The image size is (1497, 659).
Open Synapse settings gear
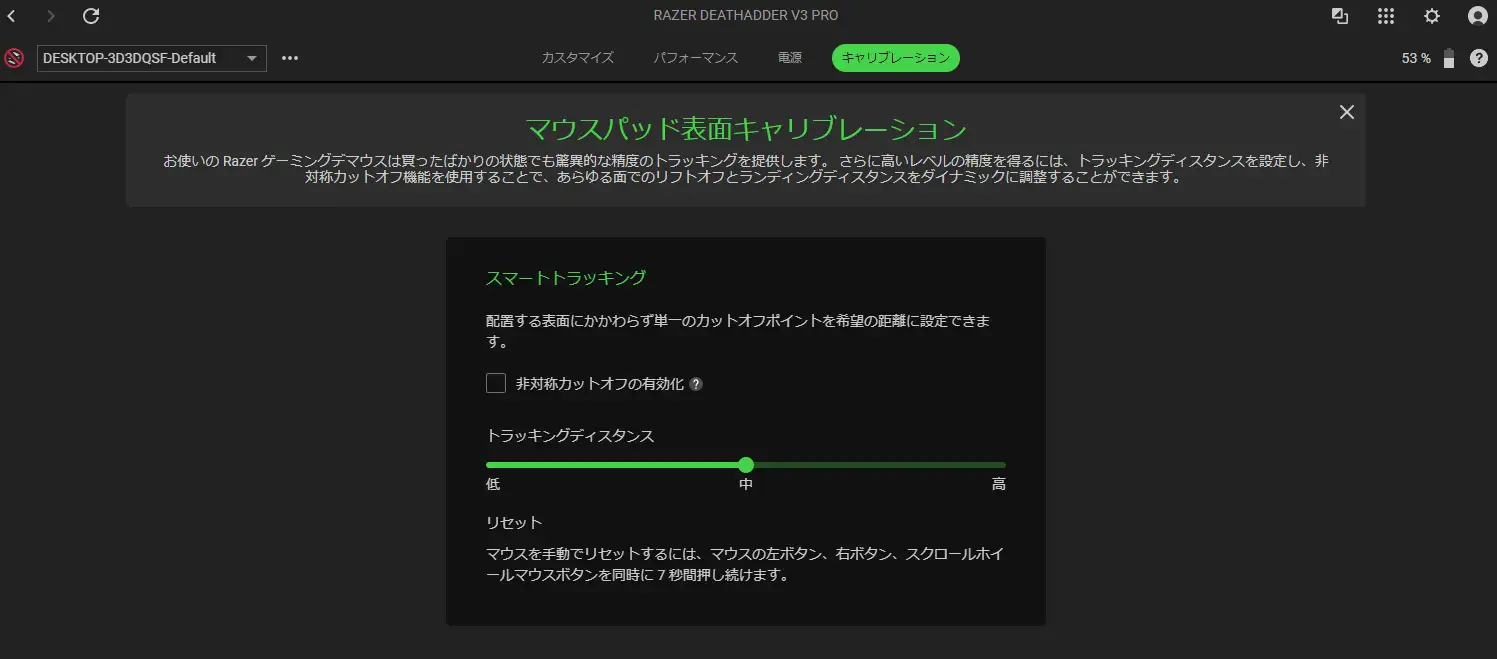[x=1432, y=16]
